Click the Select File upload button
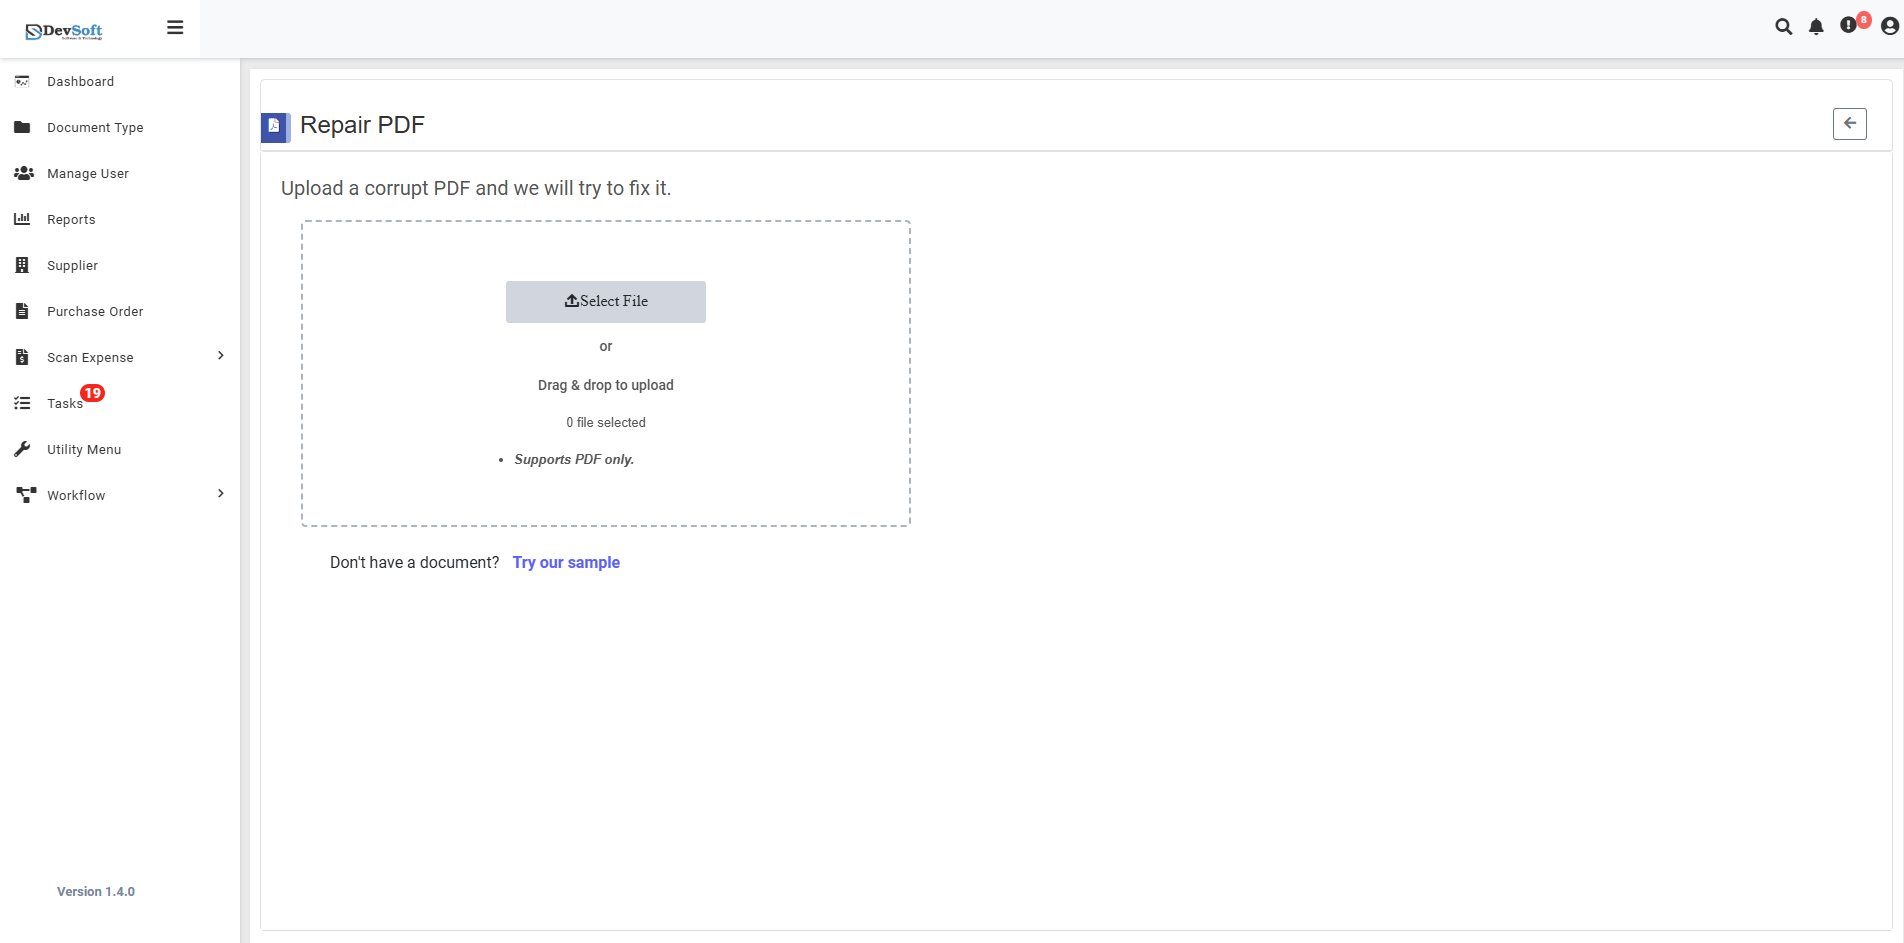The width and height of the screenshot is (1904, 943). (x=606, y=301)
